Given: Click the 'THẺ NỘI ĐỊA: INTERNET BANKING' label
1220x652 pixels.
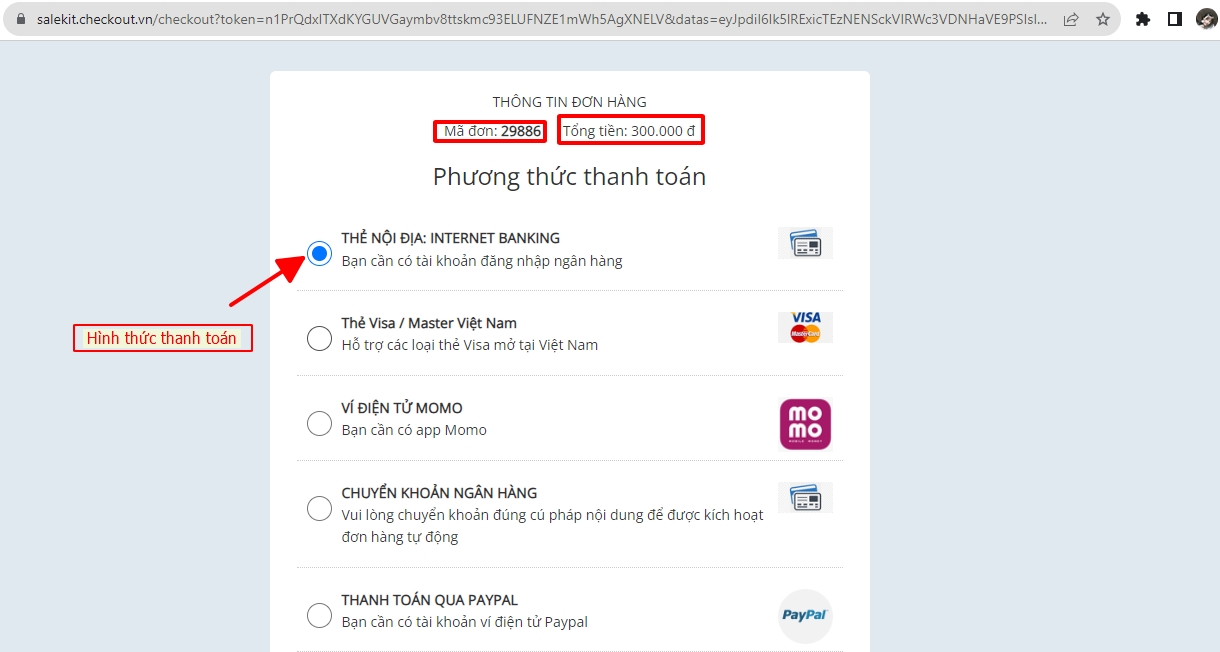Looking at the screenshot, I should (450, 238).
